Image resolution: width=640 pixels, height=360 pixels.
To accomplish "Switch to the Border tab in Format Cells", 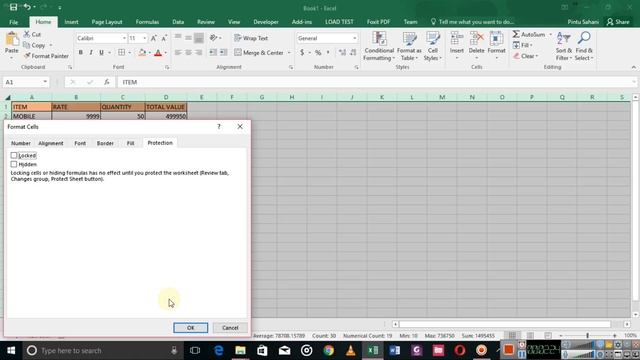I will pyautogui.click(x=105, y=143).
